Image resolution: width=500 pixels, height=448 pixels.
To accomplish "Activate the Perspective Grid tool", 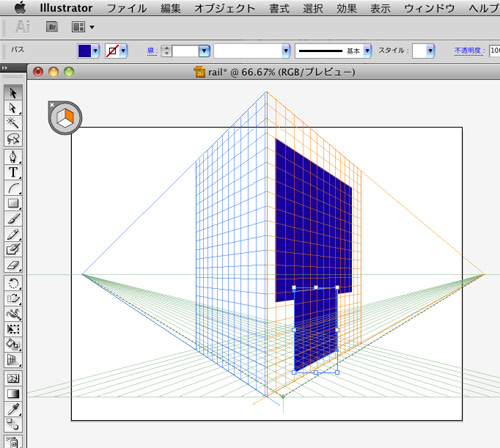I will click(x=13, y=360).
